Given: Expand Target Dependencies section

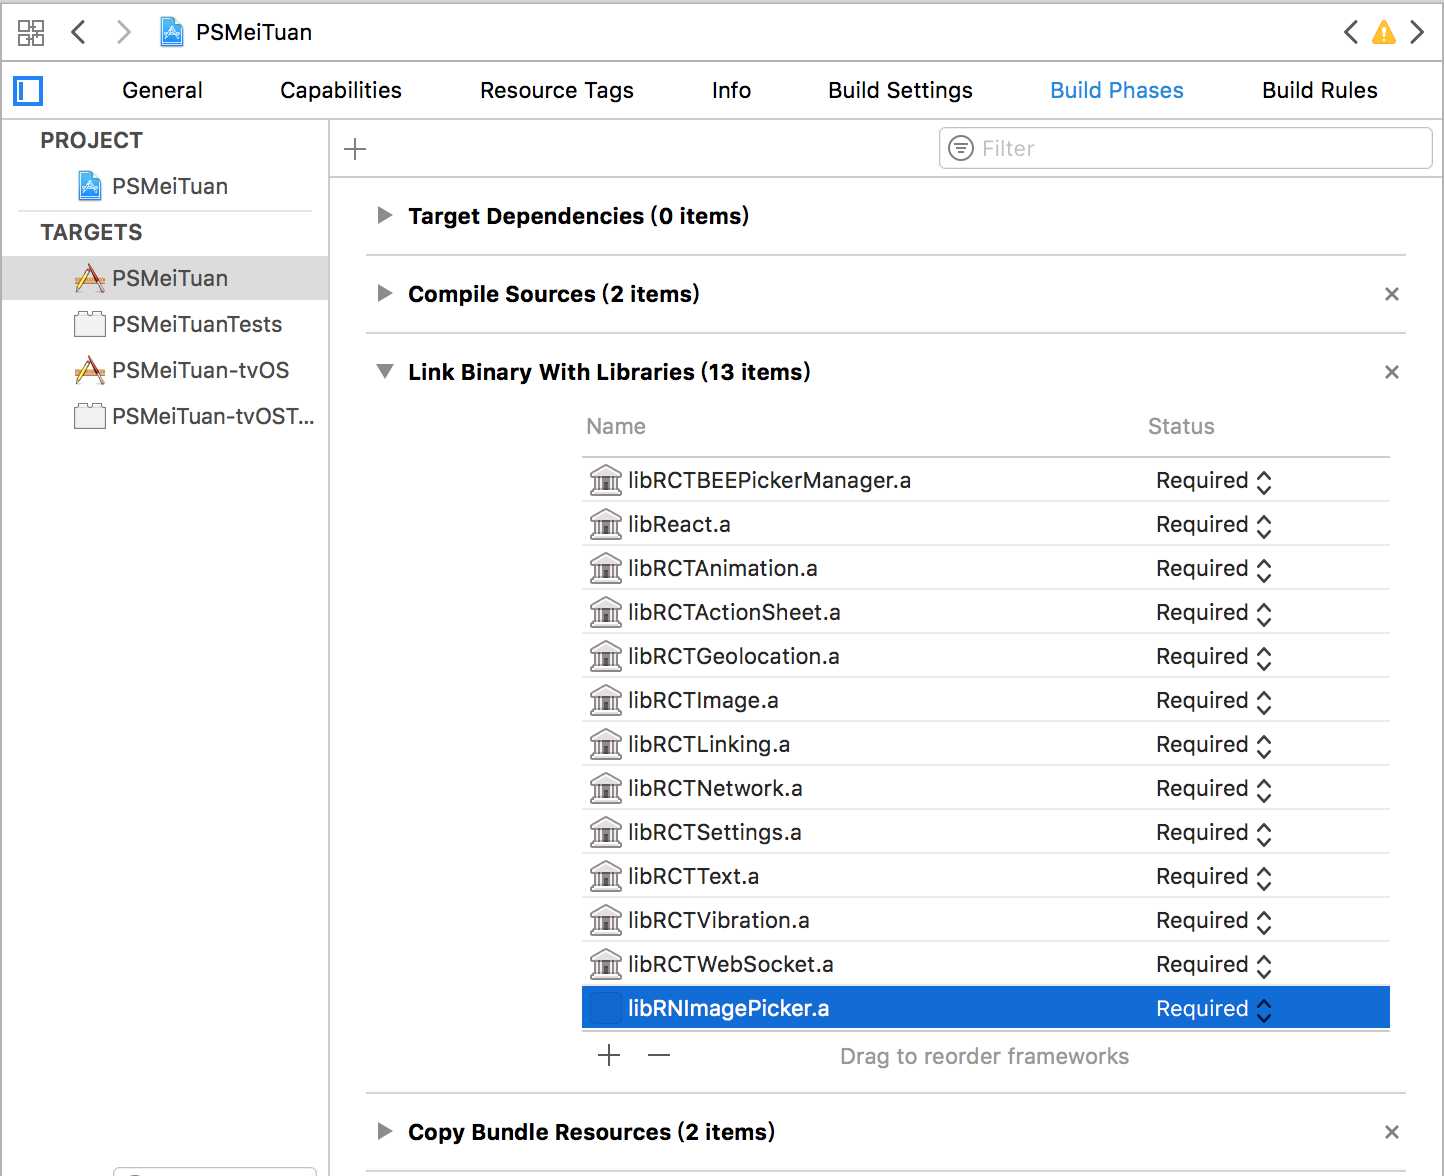Looking at the screenshot, I should pos(384,216).
